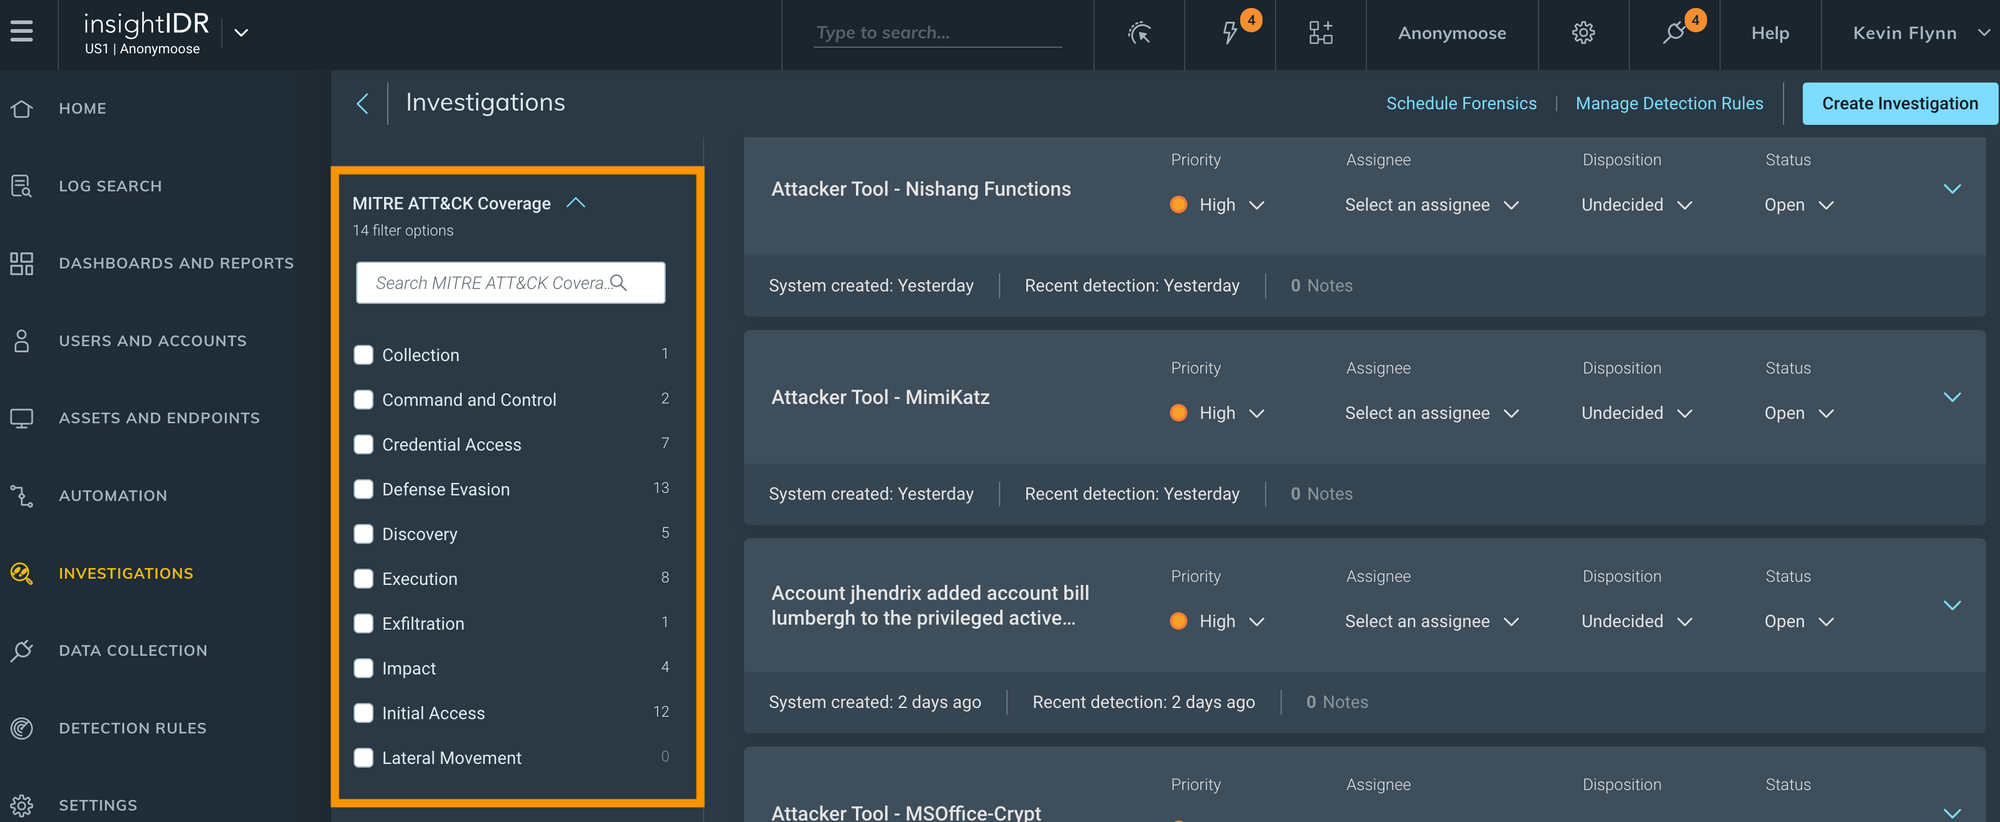Click the magnifier in MITRE search box
The height and width of the screenshot is (822, 2000).
click(x=619, y=283)
